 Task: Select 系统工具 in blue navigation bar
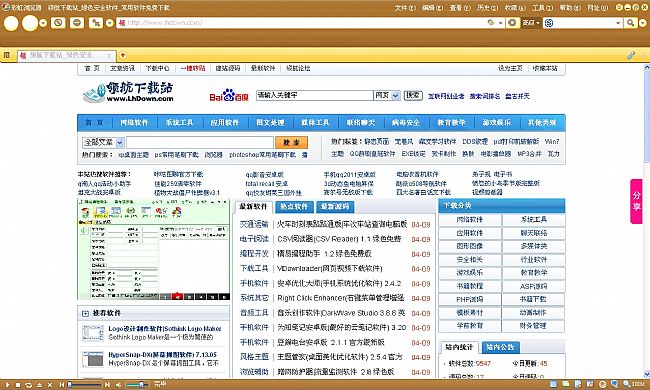coord(179,123)
